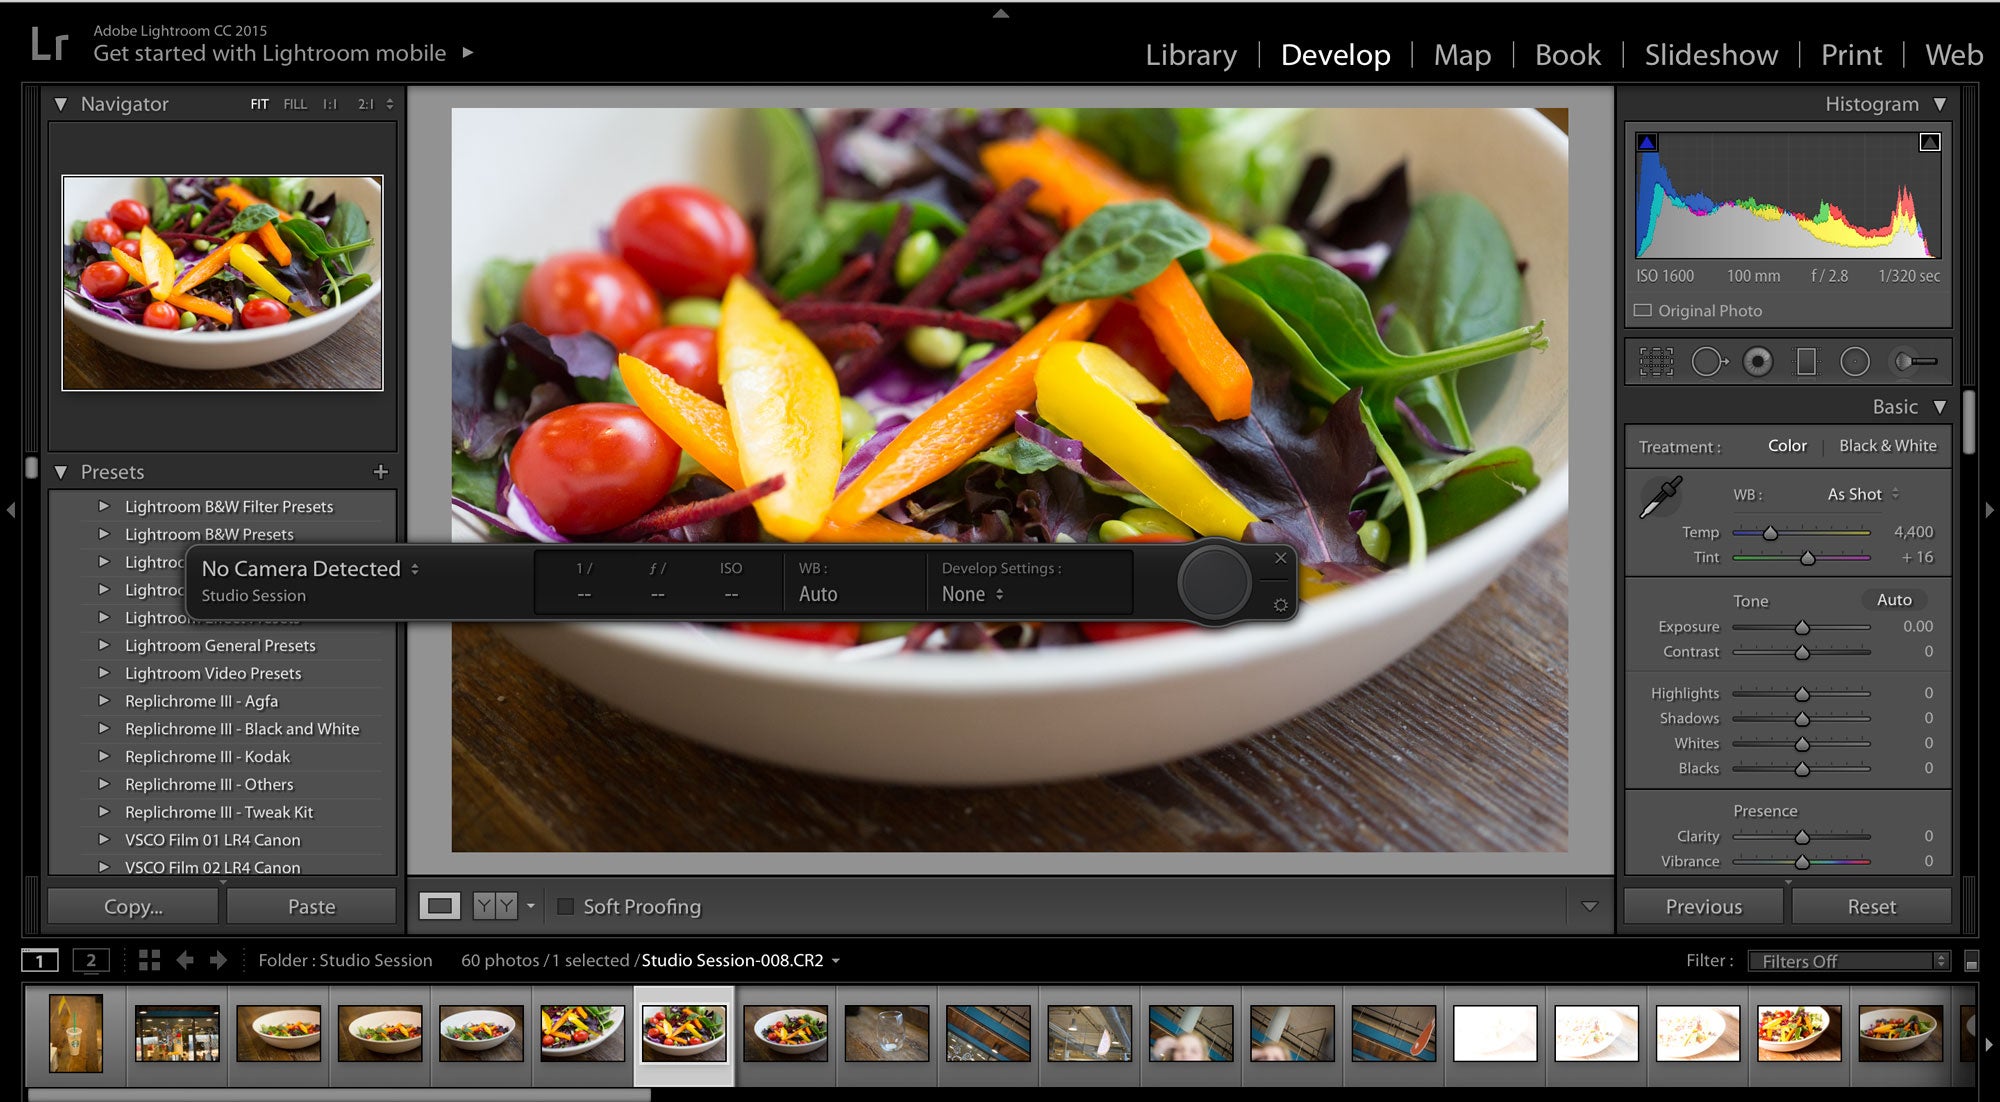Enable Soft Proofing checkbox

(x=565, y=906)
